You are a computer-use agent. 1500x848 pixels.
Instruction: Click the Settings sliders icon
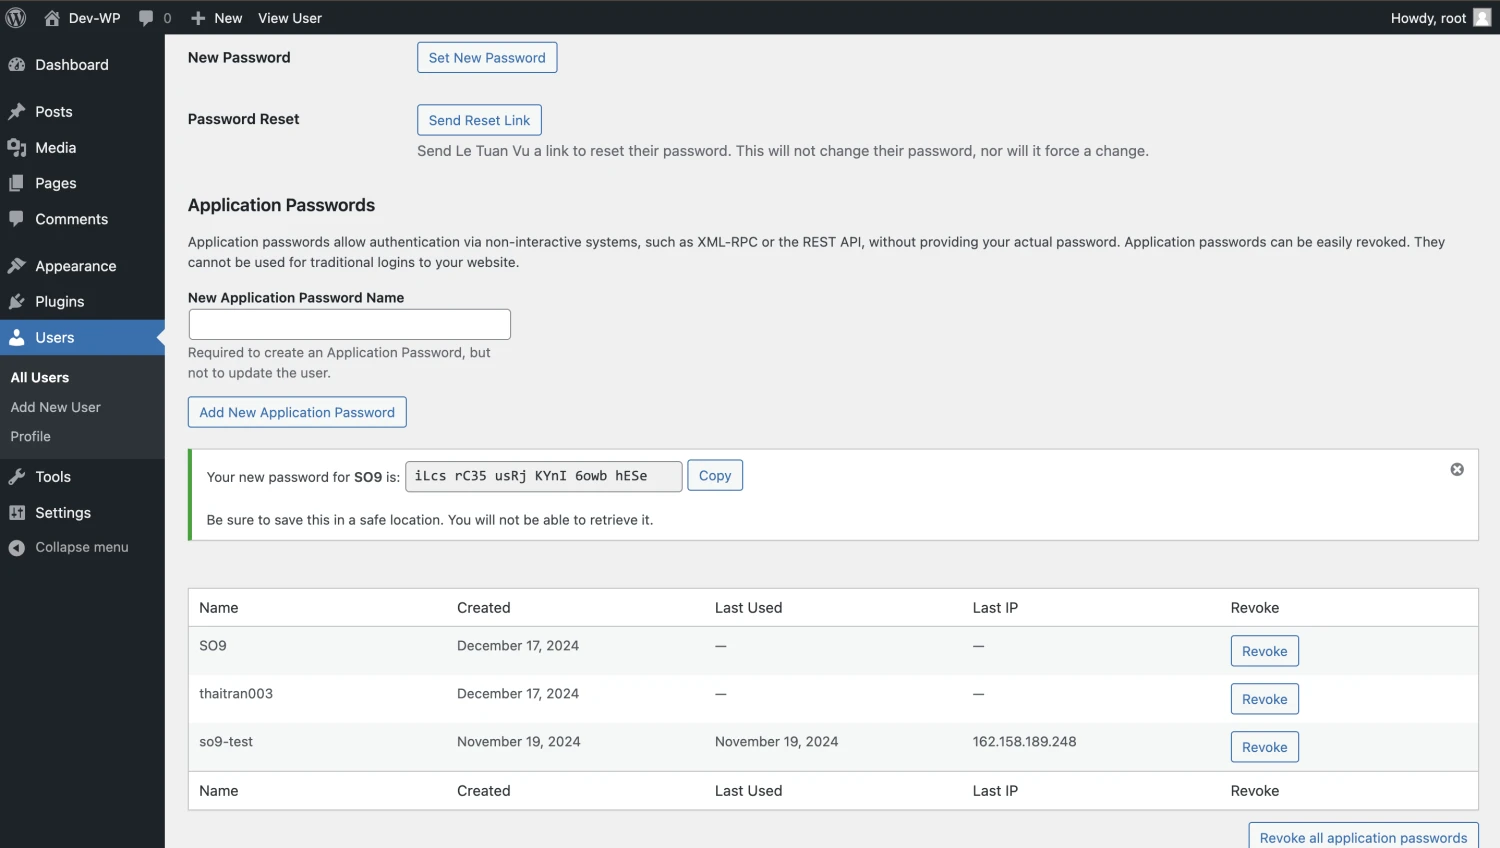(x=17, y=513)
